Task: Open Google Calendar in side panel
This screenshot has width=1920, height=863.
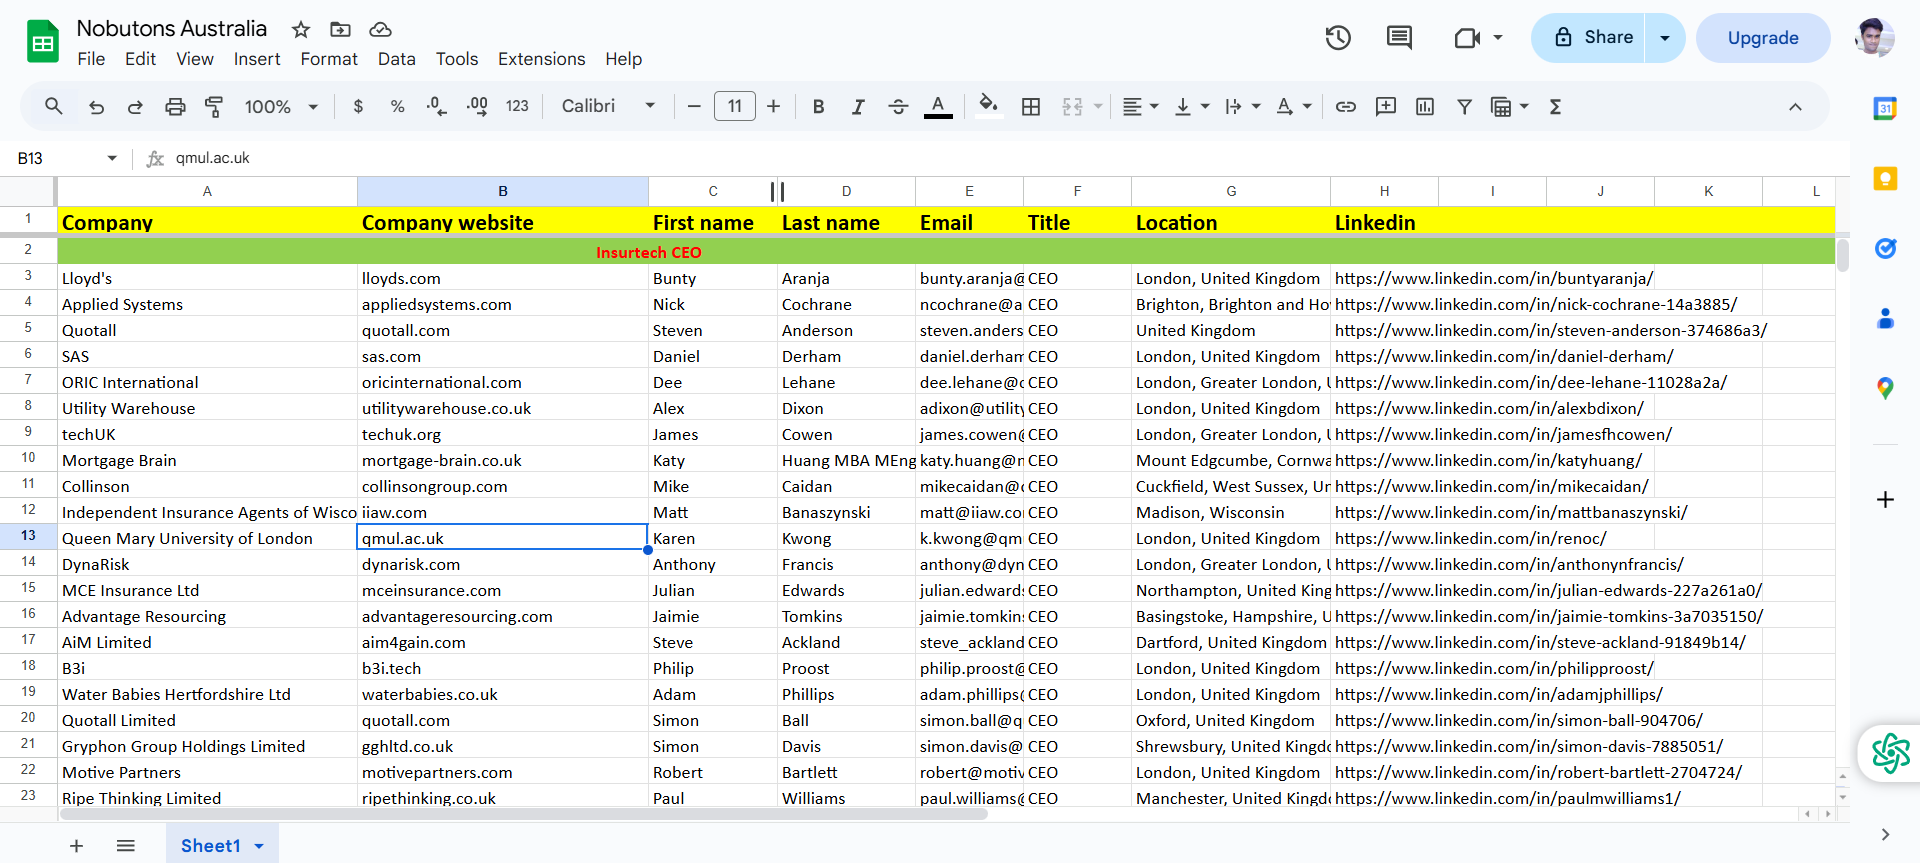Action: click(x=1885, y=109)
